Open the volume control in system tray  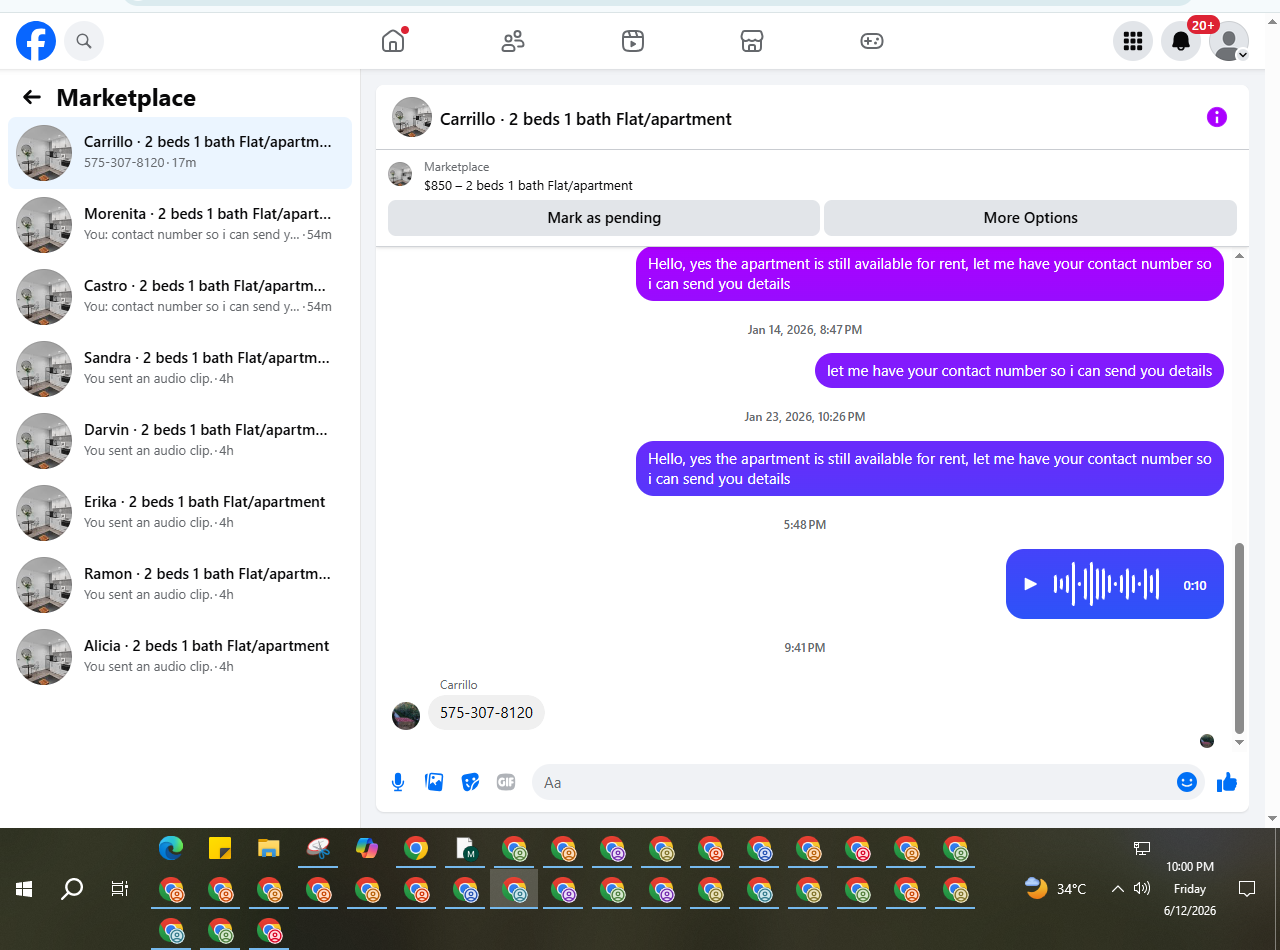(x=1142, y=888)
